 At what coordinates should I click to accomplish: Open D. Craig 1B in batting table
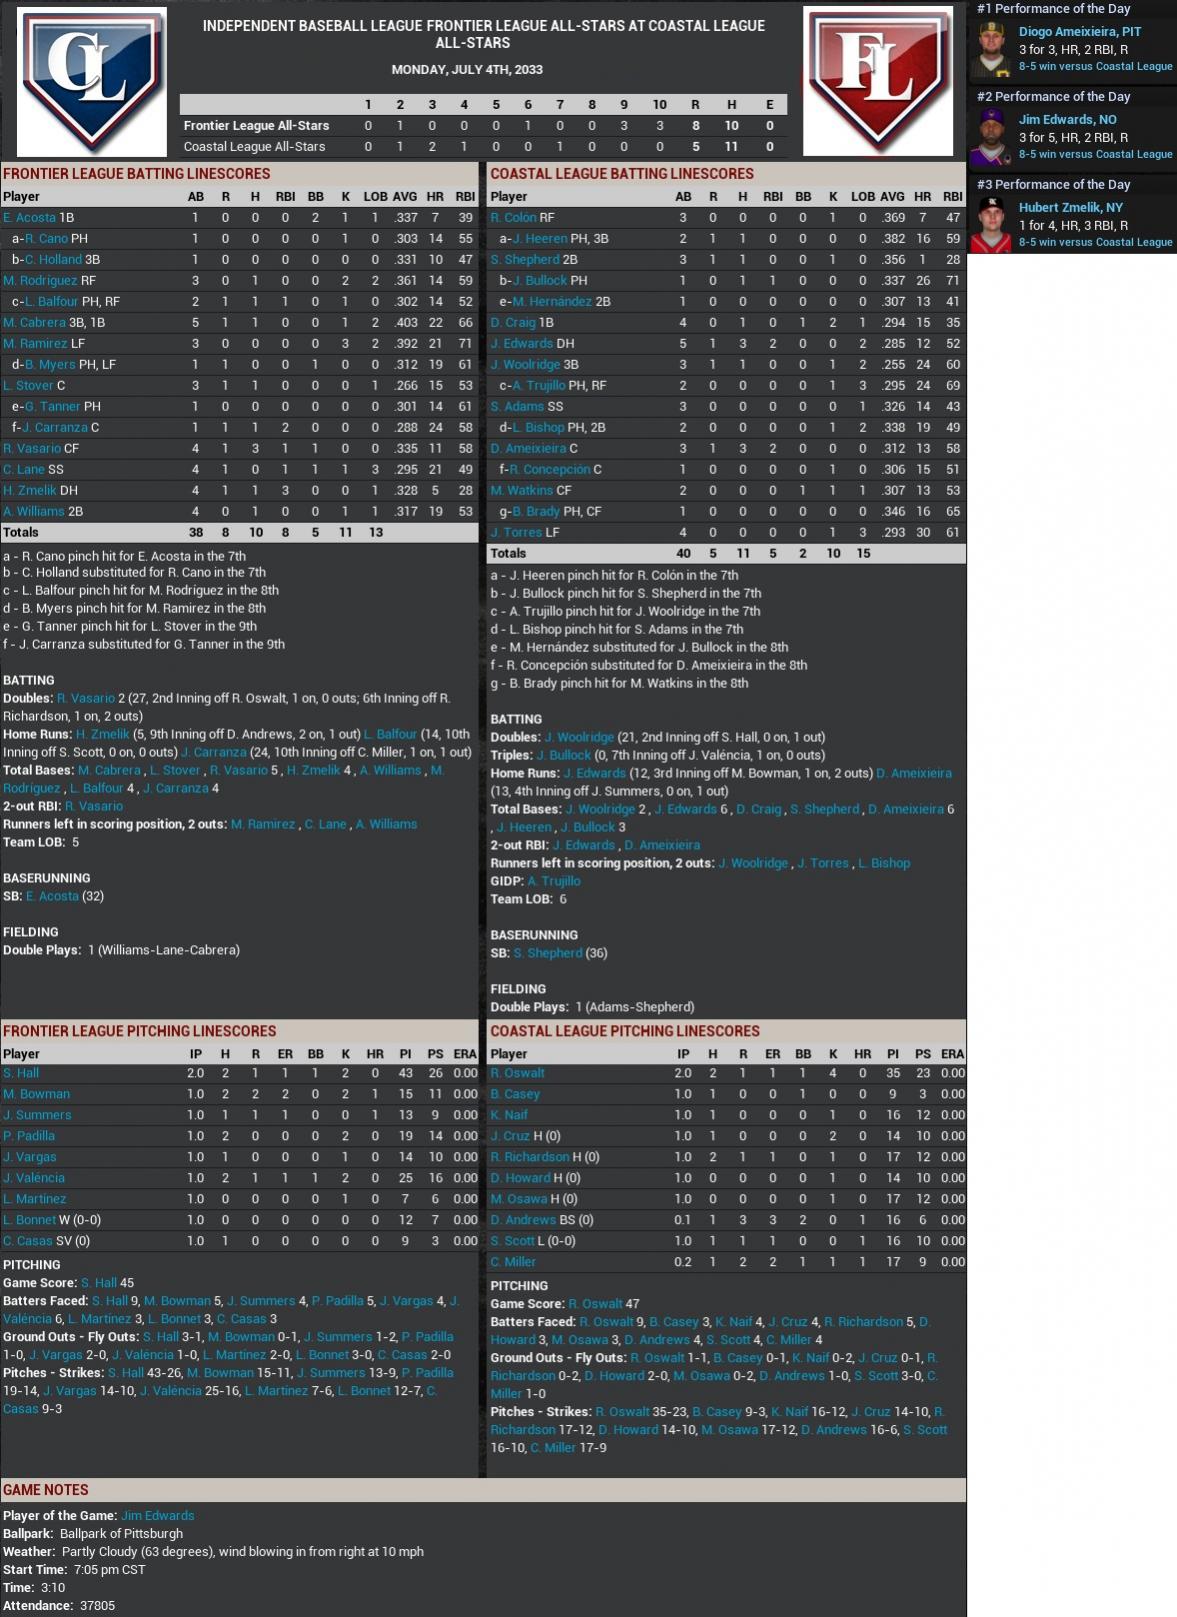[513, 322]
